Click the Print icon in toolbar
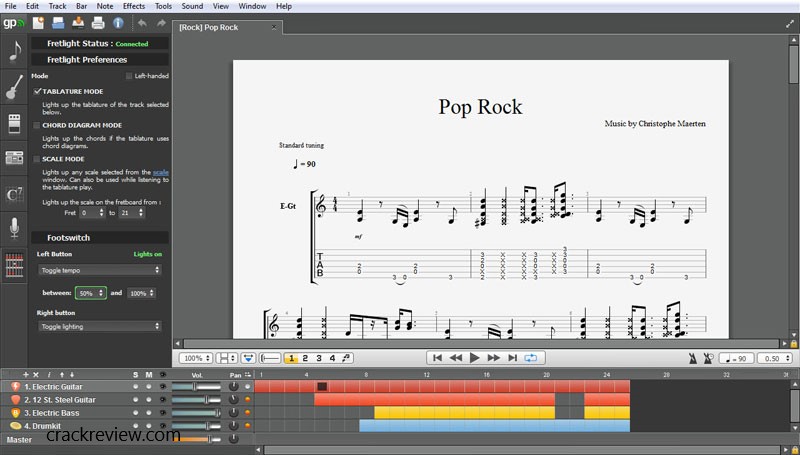 (98, 22)
